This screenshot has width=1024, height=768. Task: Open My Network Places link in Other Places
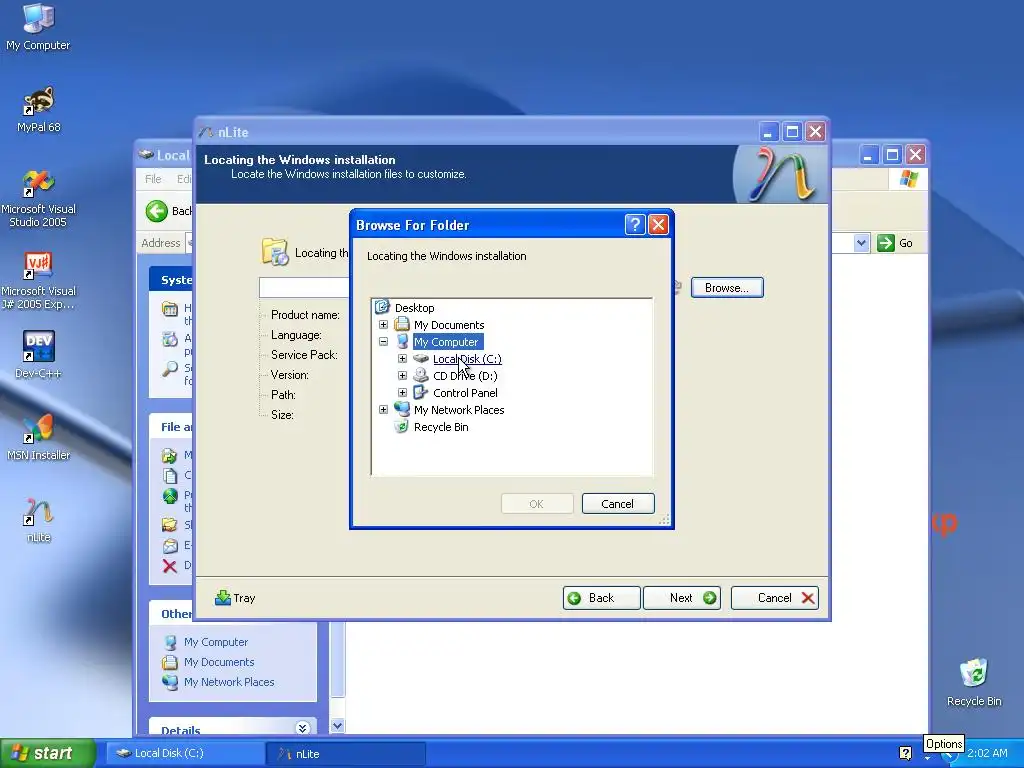tap(229, 682)
